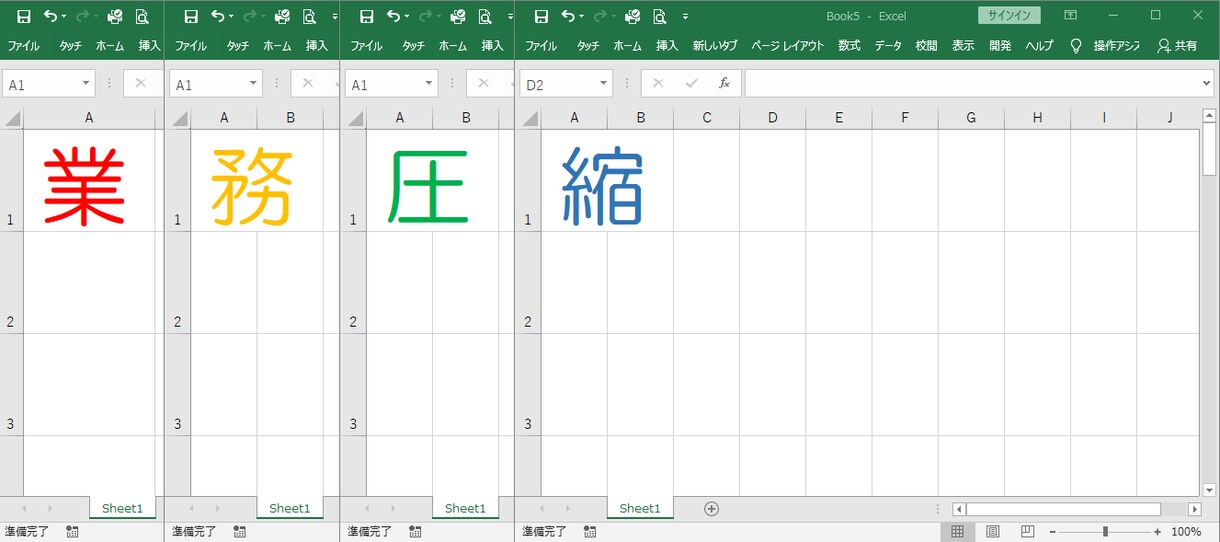Click macro record icon in 業 status bar
The height and width of the screenshot is (542, 1220).
(x=73, y=532)
